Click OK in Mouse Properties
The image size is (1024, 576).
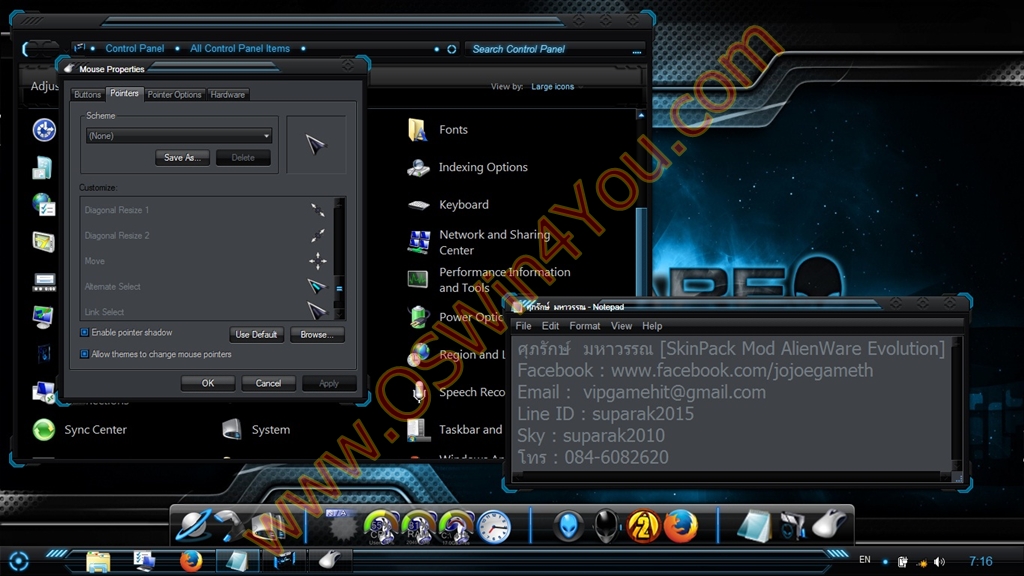pos(208,383)
